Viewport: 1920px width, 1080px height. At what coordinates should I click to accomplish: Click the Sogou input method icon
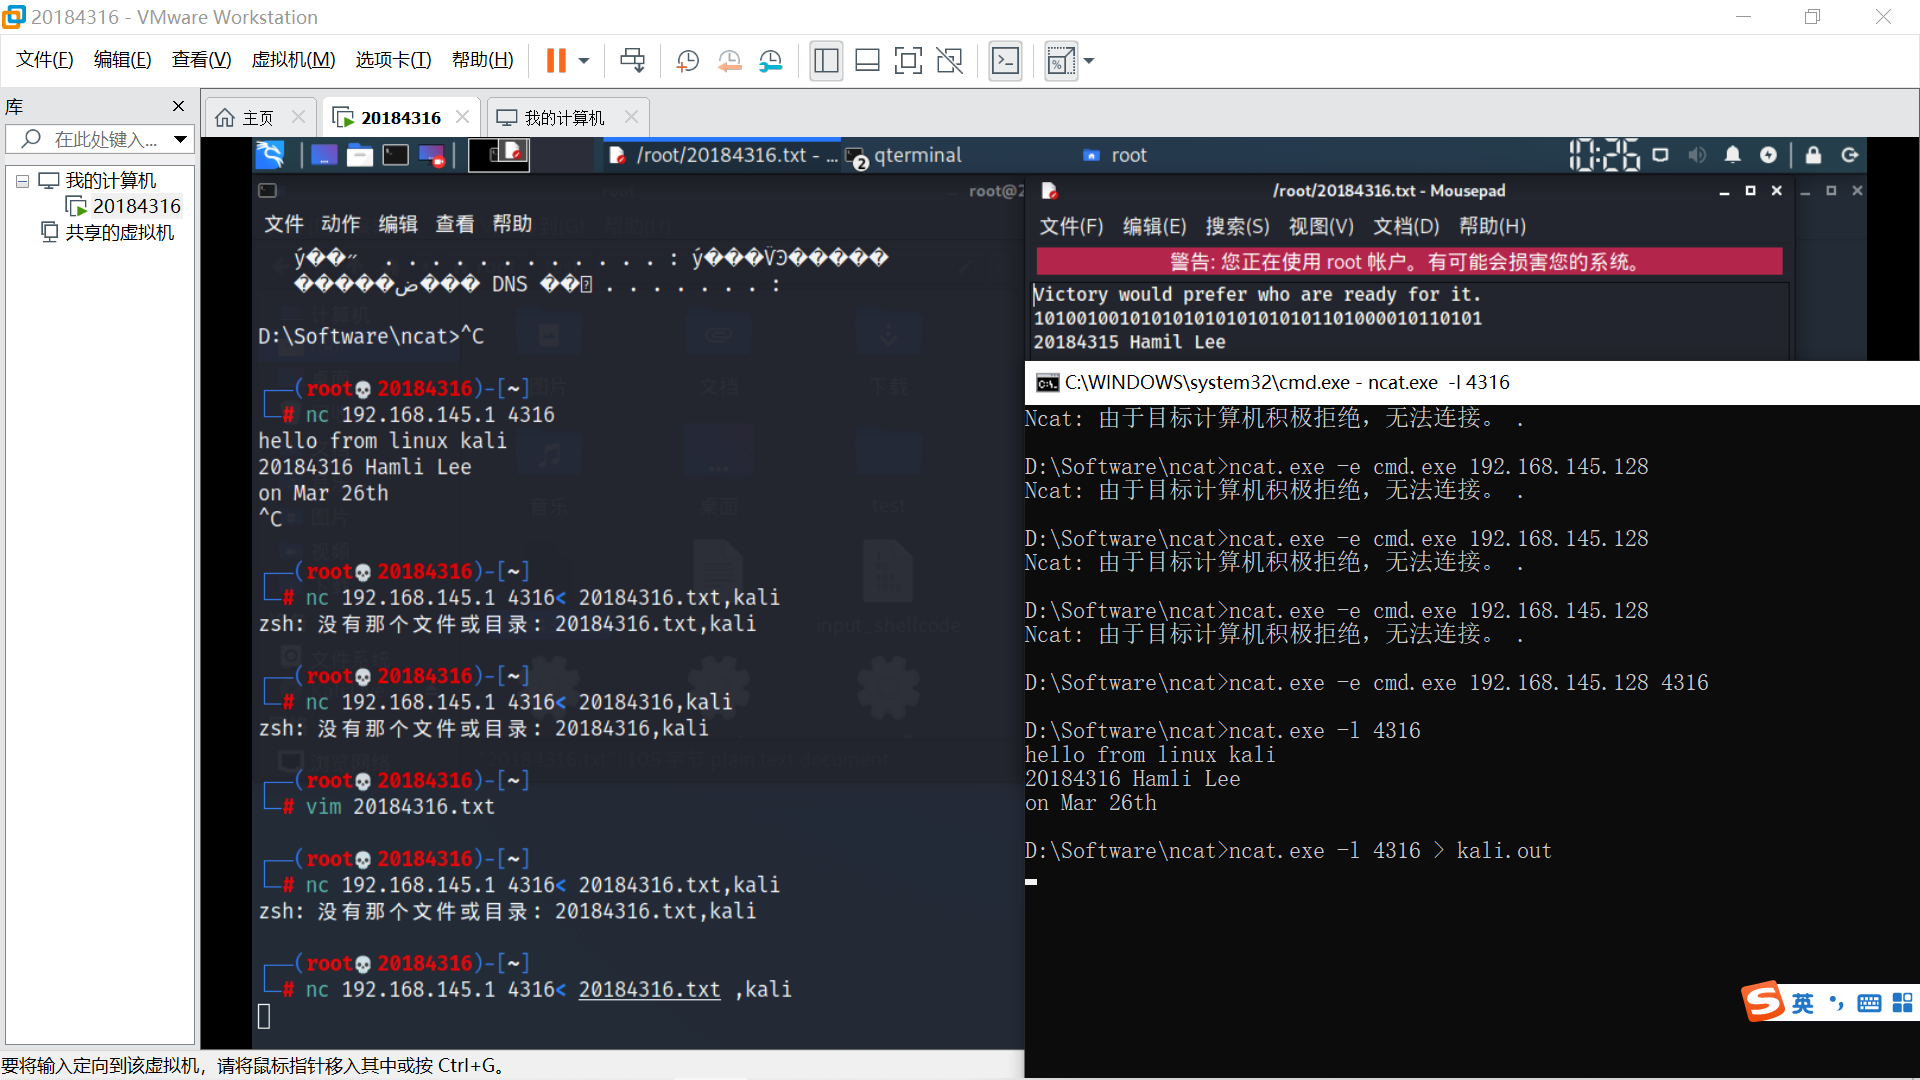(1763, 1001)
